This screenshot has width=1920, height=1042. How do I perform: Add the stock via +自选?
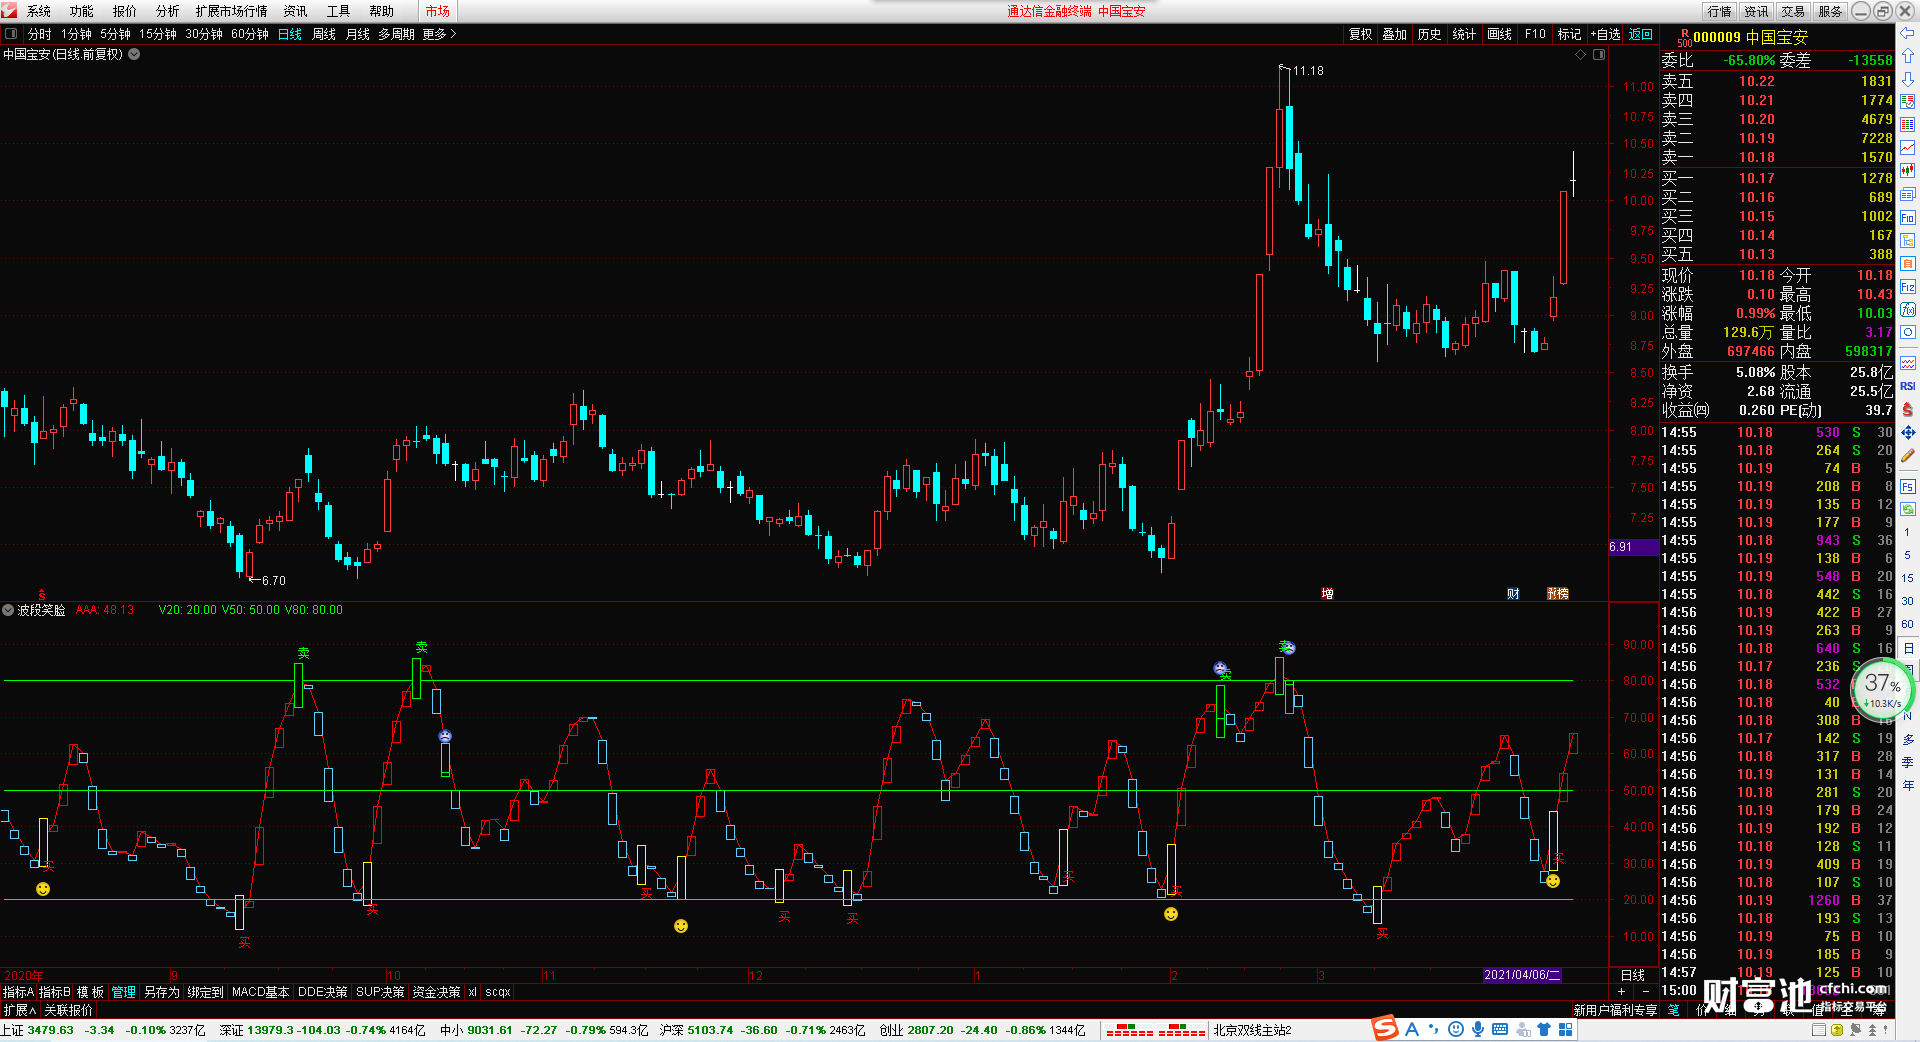(1605, 34)
